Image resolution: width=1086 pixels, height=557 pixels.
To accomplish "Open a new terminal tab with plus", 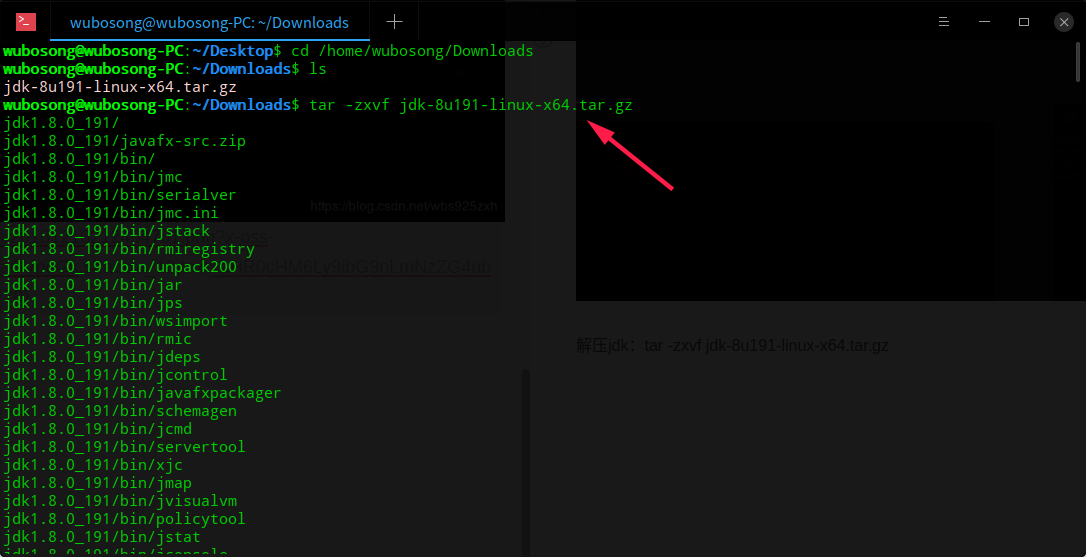I will pos(394,22).
